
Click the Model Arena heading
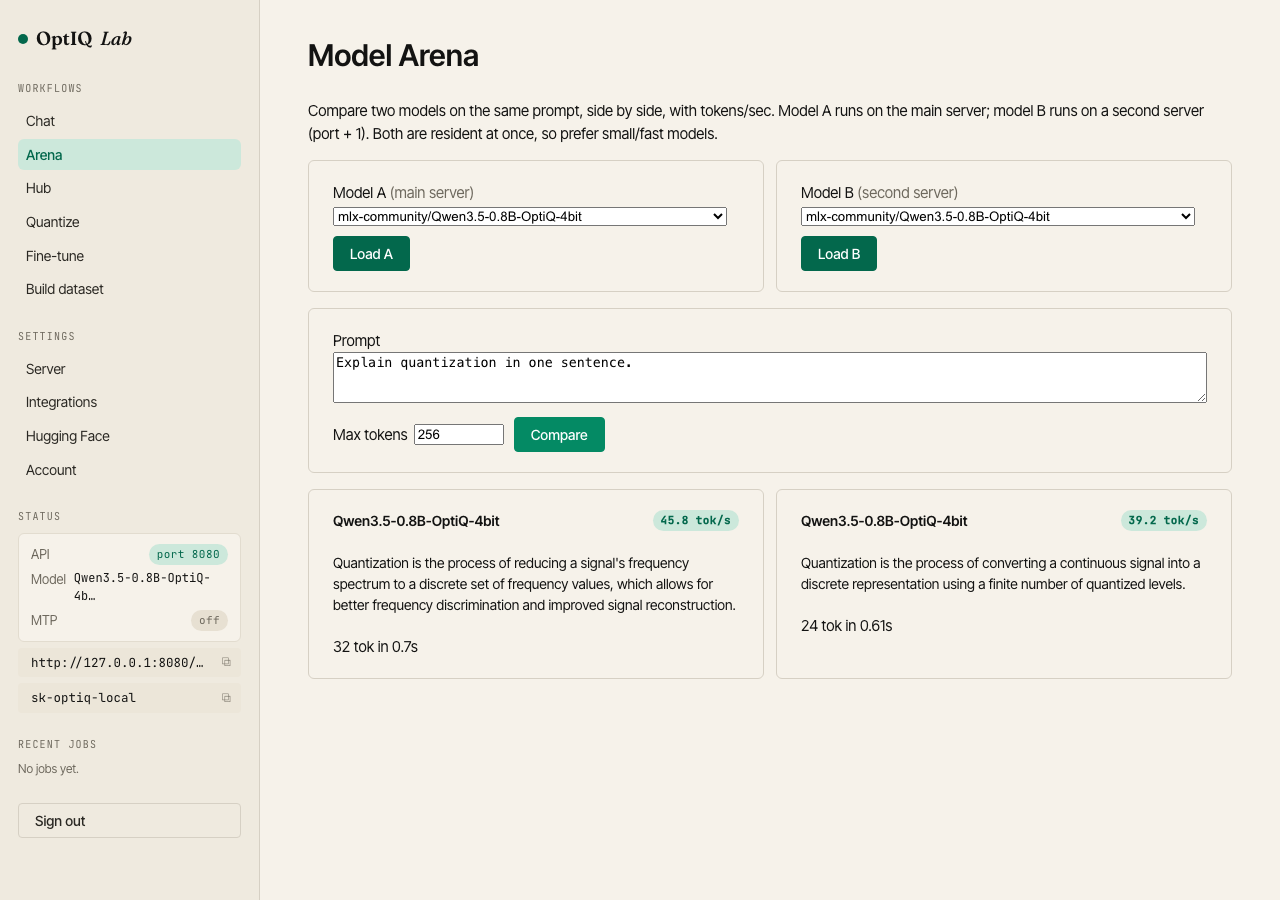click(x=393, y=56)
